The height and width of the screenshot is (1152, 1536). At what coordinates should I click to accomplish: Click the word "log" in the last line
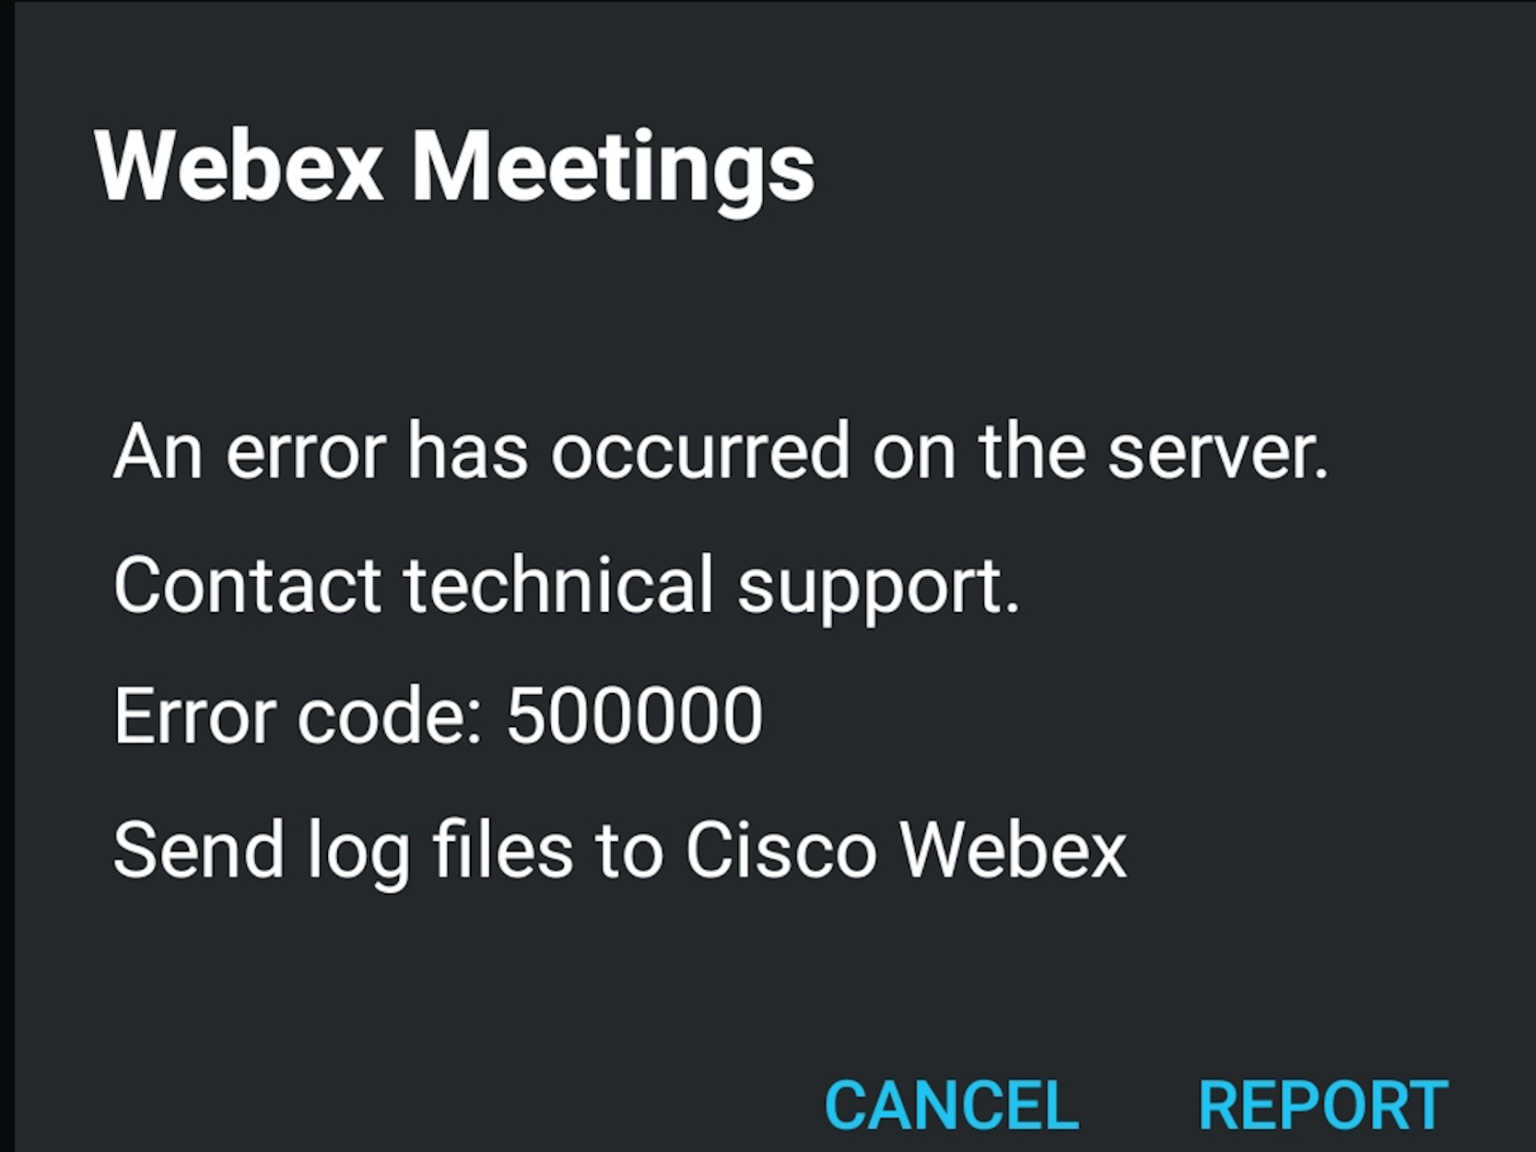[358, 852]
